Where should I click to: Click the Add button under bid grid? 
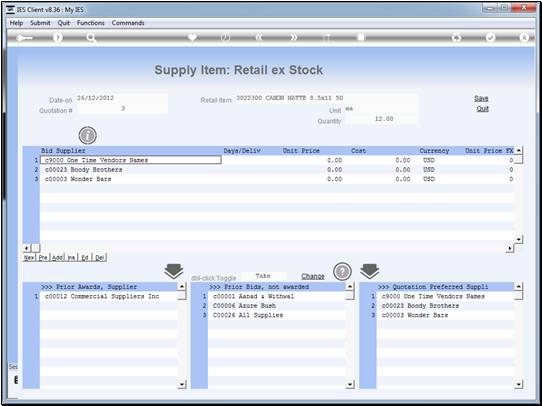(x=57, y=257)
